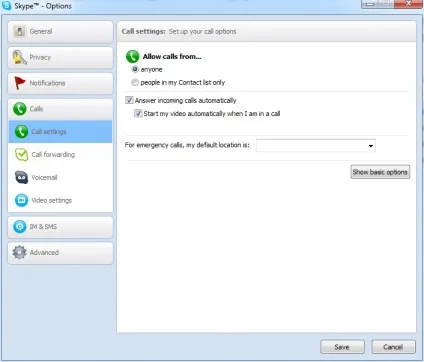Click the 'Skype™ - Options' window title

coord(43,6)
